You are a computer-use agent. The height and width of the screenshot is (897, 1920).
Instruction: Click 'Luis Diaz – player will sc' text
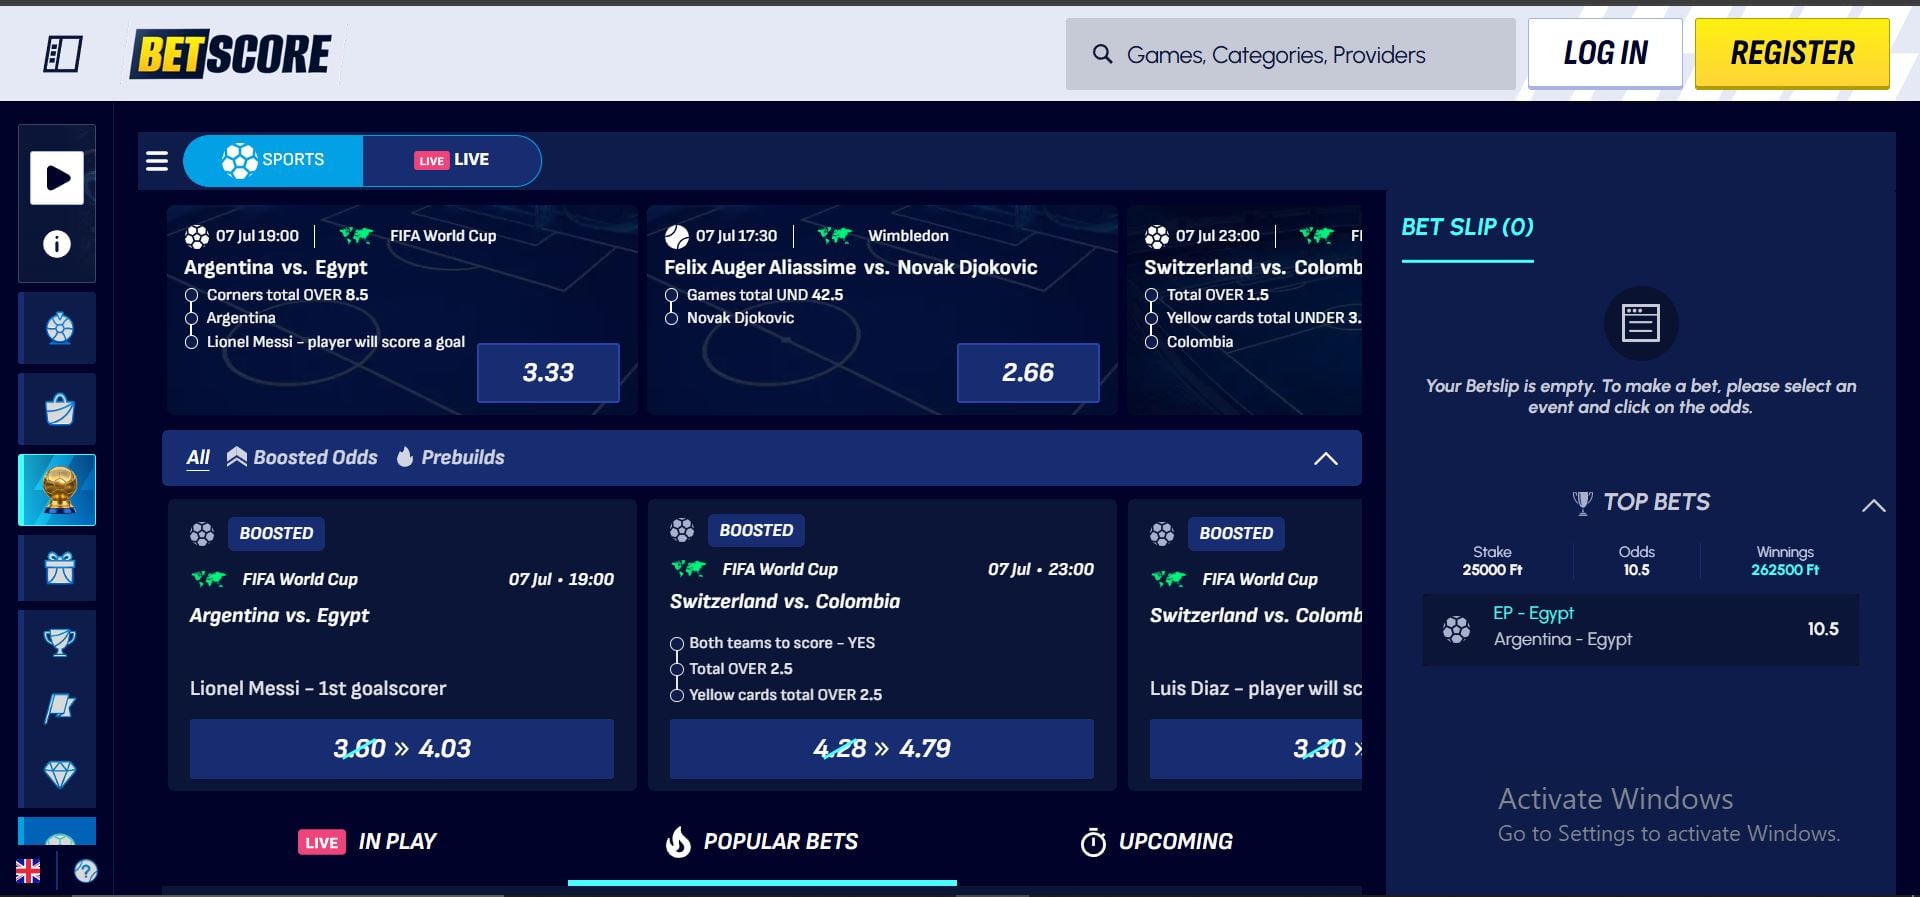point(1256,689)
